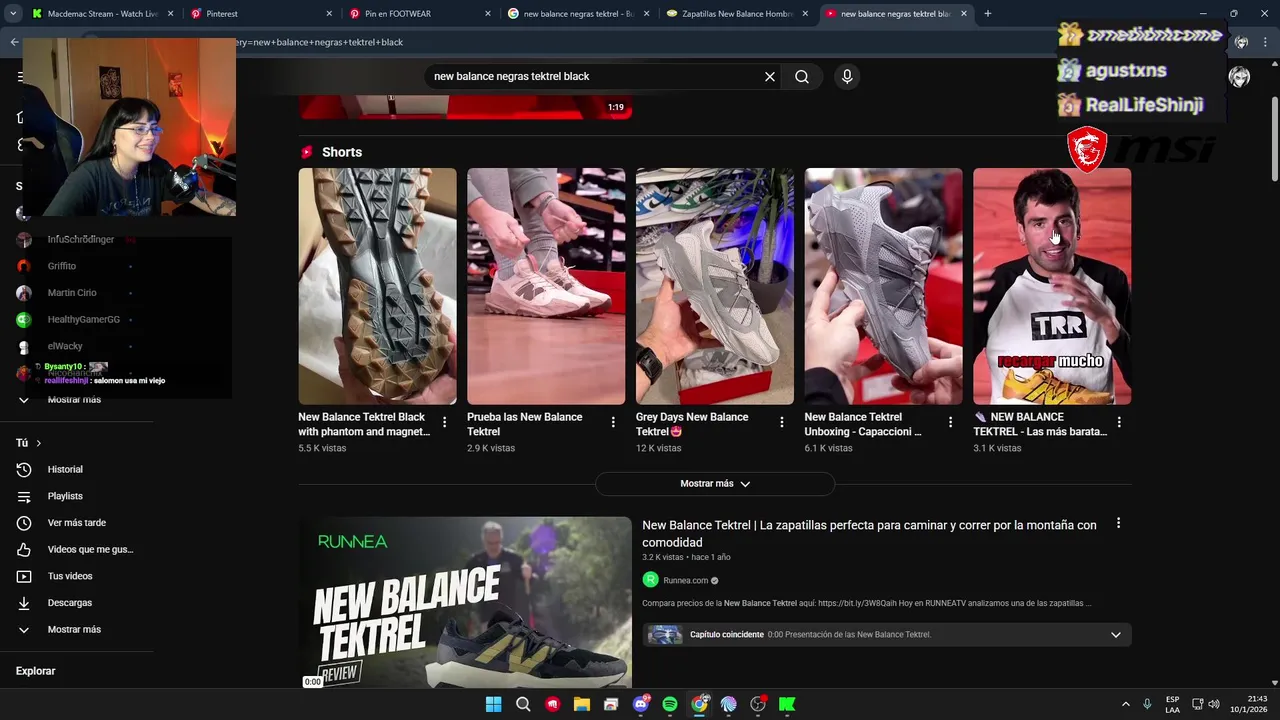This screenshot has height=720, width=1280.
Task: Play TRR Las más barata short
Action: click(1052, 286)
